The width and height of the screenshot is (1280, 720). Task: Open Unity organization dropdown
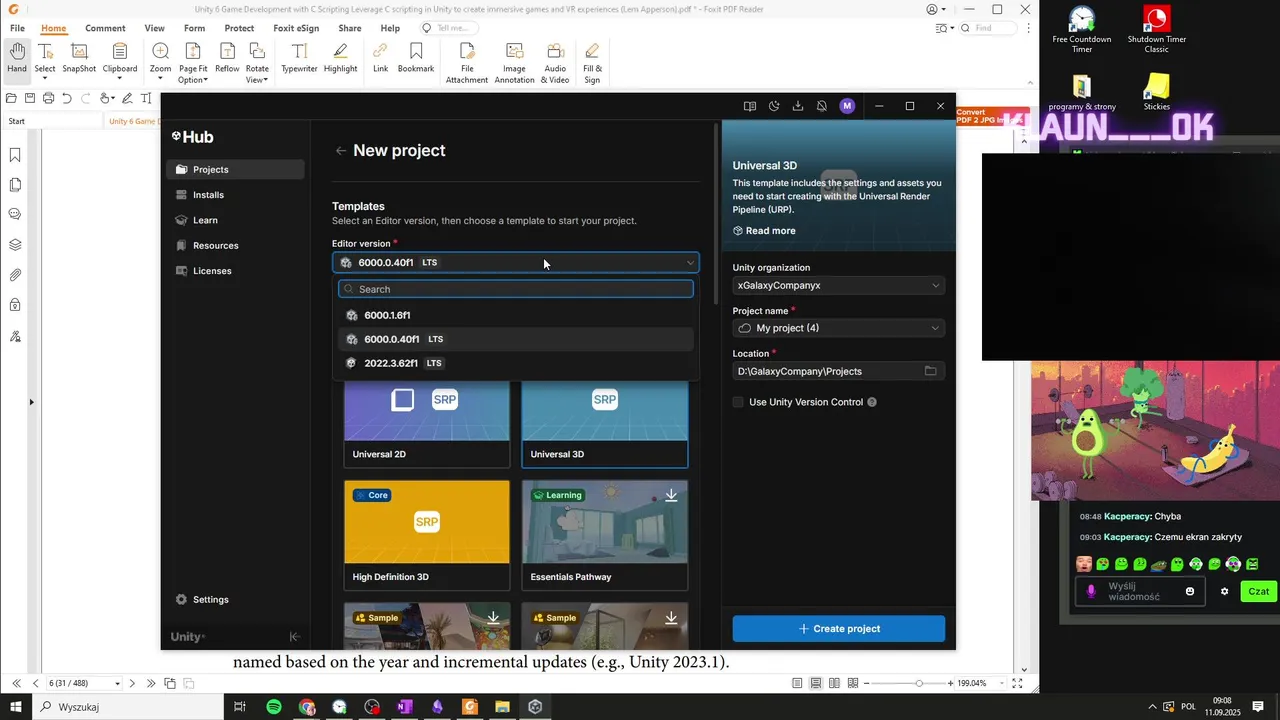838,285
